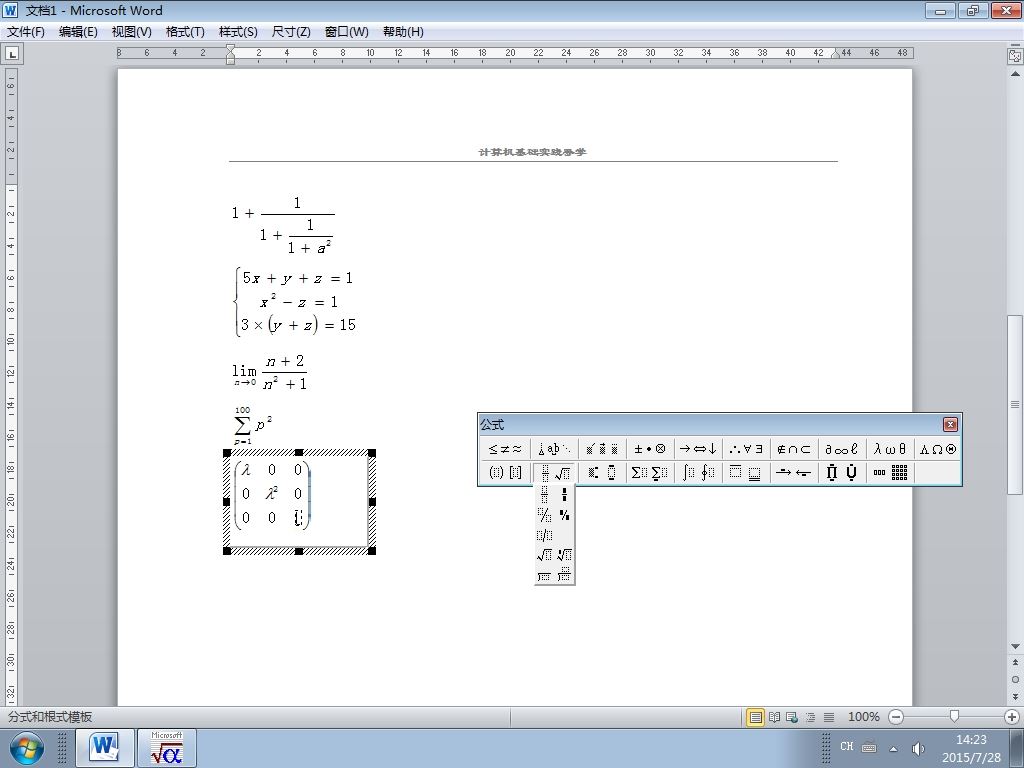The width and height of the screenshot is (1024, 768).
Task: Insert long division template
Action: (x=545, y=575)
